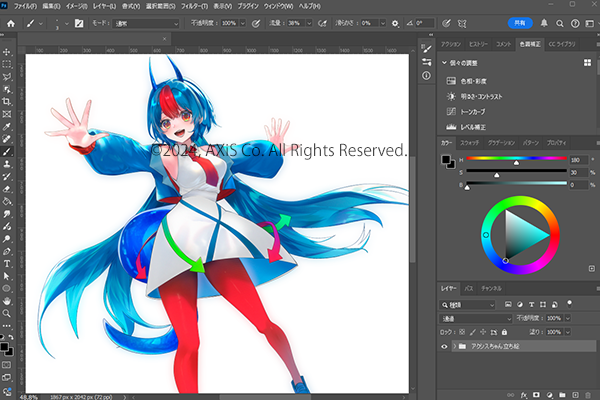Image resolution: width=600 pixels, height=400 pixels.
Task: Select the Paint Bucket tool
Action: 7,201
